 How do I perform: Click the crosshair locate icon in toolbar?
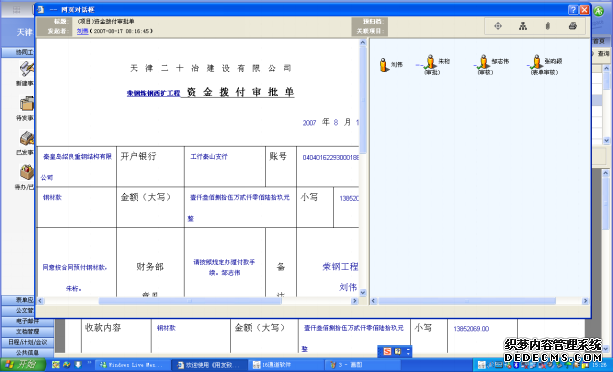click(x=498, y=26)
